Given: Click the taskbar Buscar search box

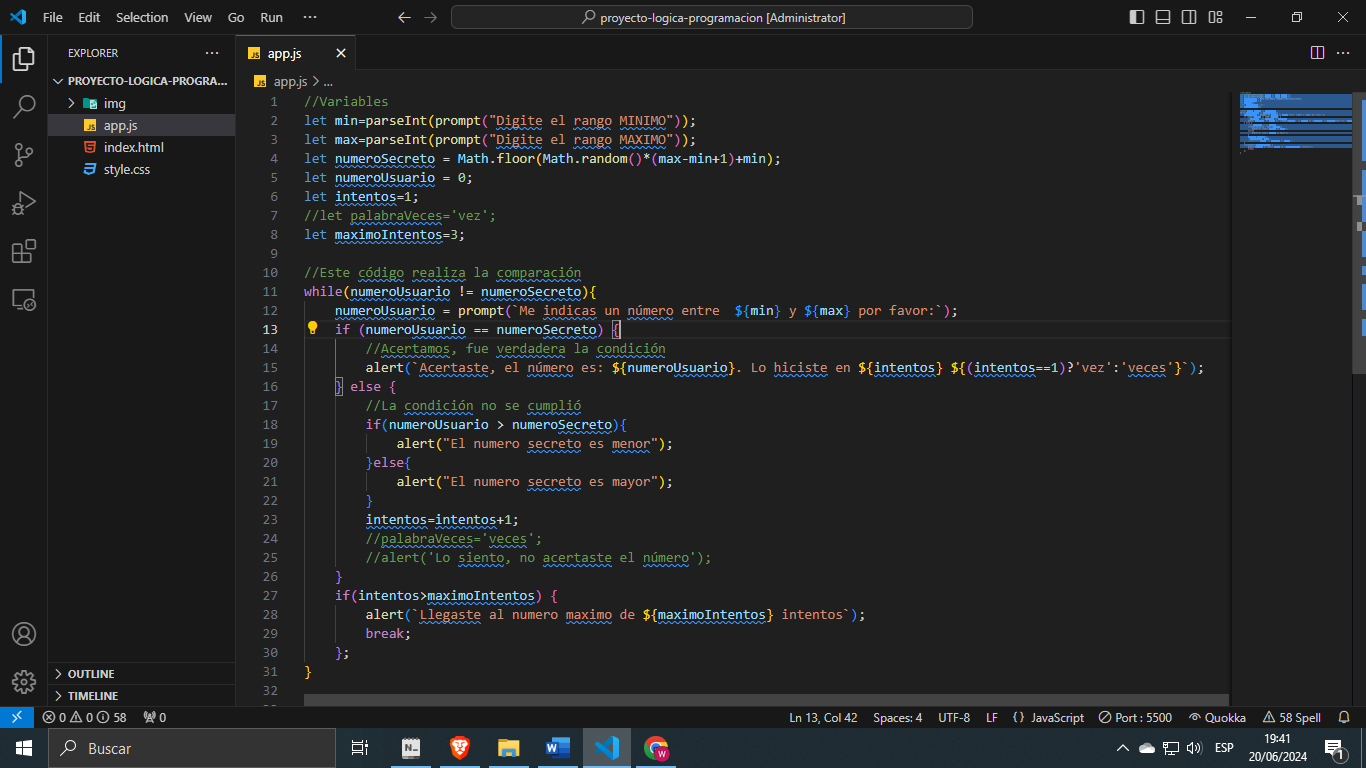Looking at the screenshot, I should tap(191, 748).
